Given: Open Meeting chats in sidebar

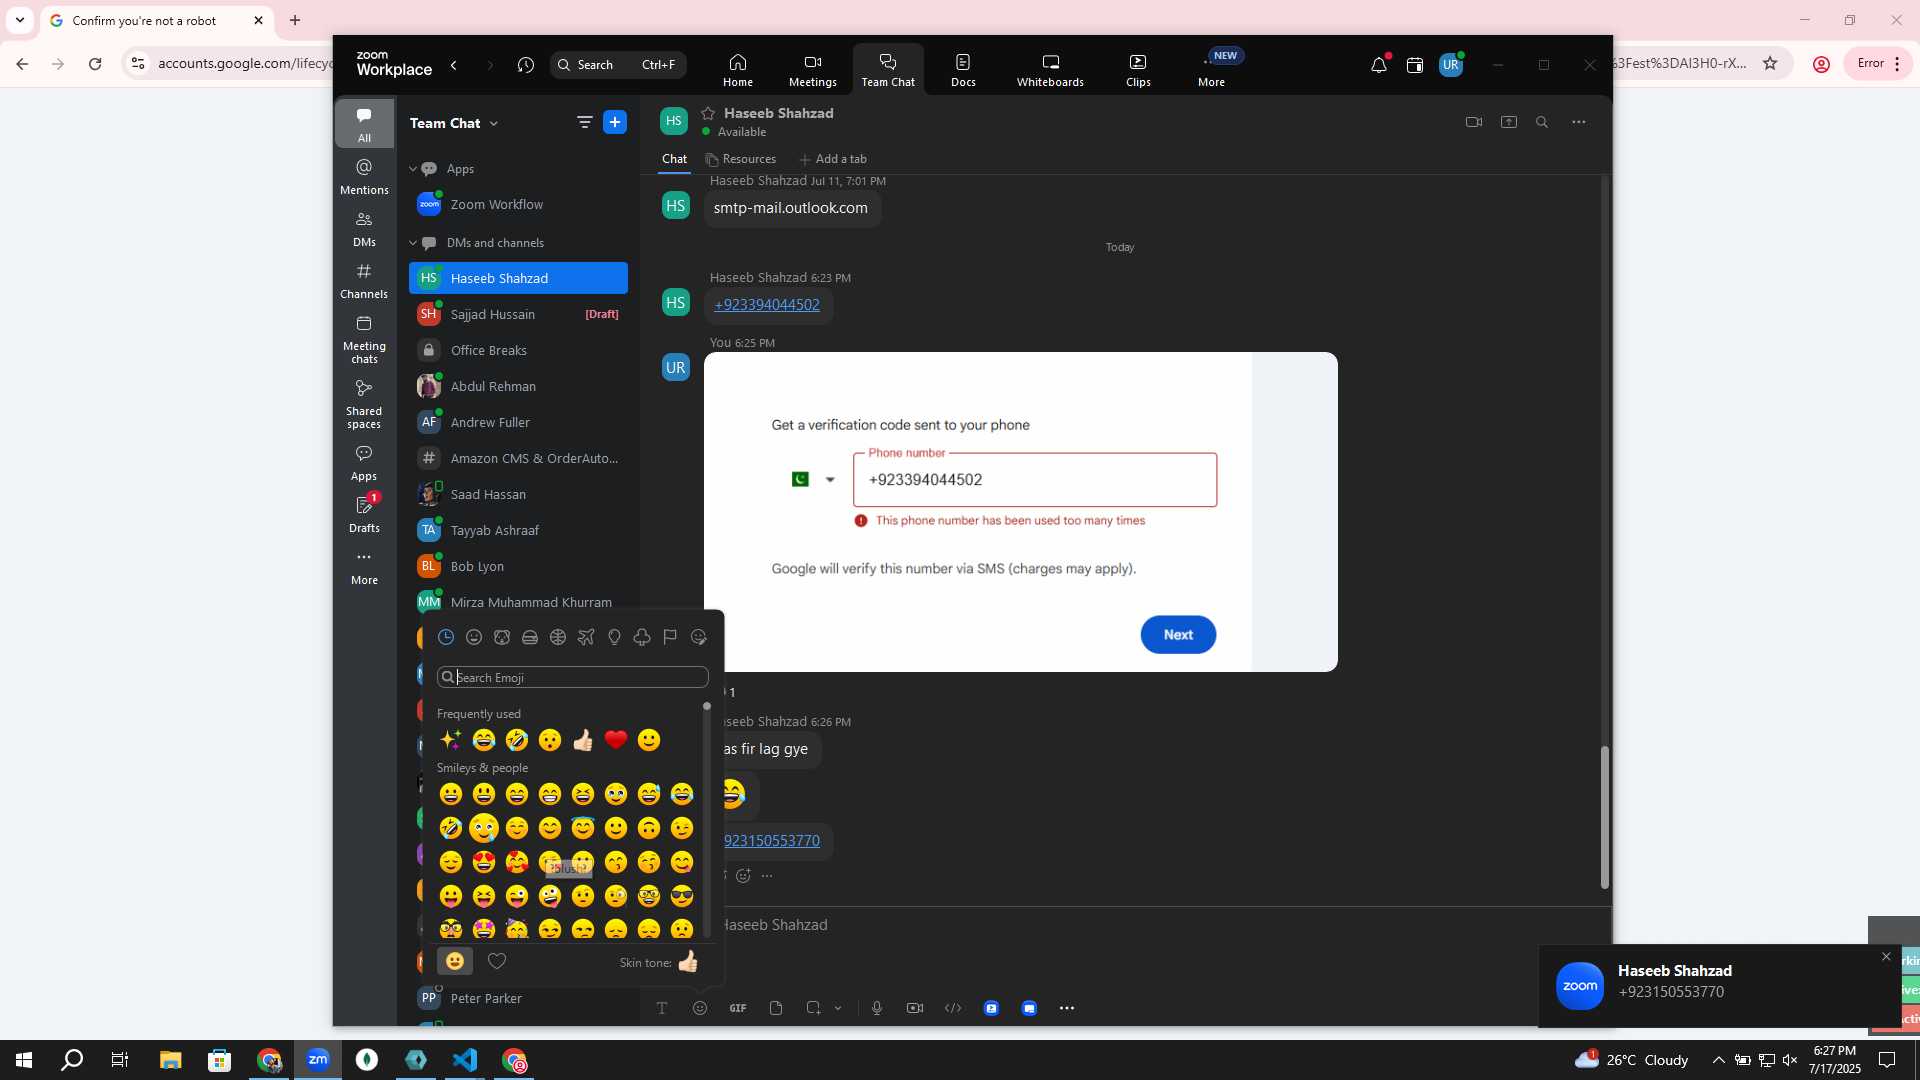Looking at the screenshot, I should pyautogui.click(x=364, y=339).
